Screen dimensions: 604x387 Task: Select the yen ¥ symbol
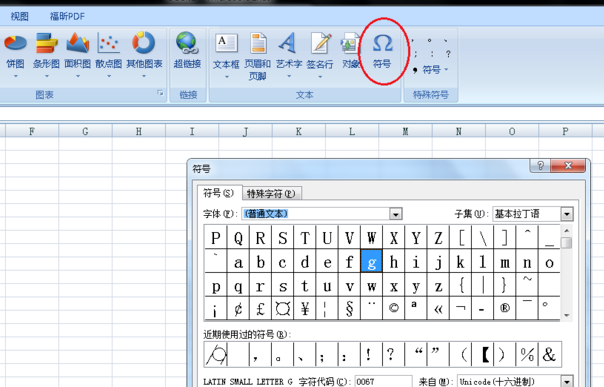click(x=305, y=308)
